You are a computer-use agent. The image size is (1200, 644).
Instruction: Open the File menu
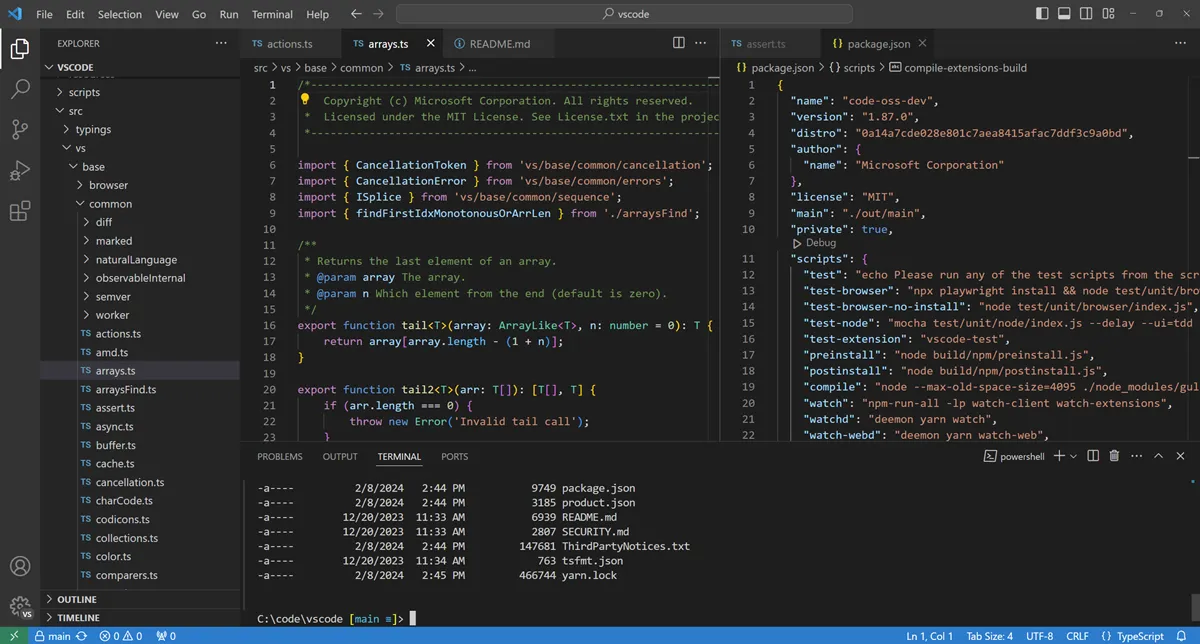pyautogui.click(x=44, y=15)
